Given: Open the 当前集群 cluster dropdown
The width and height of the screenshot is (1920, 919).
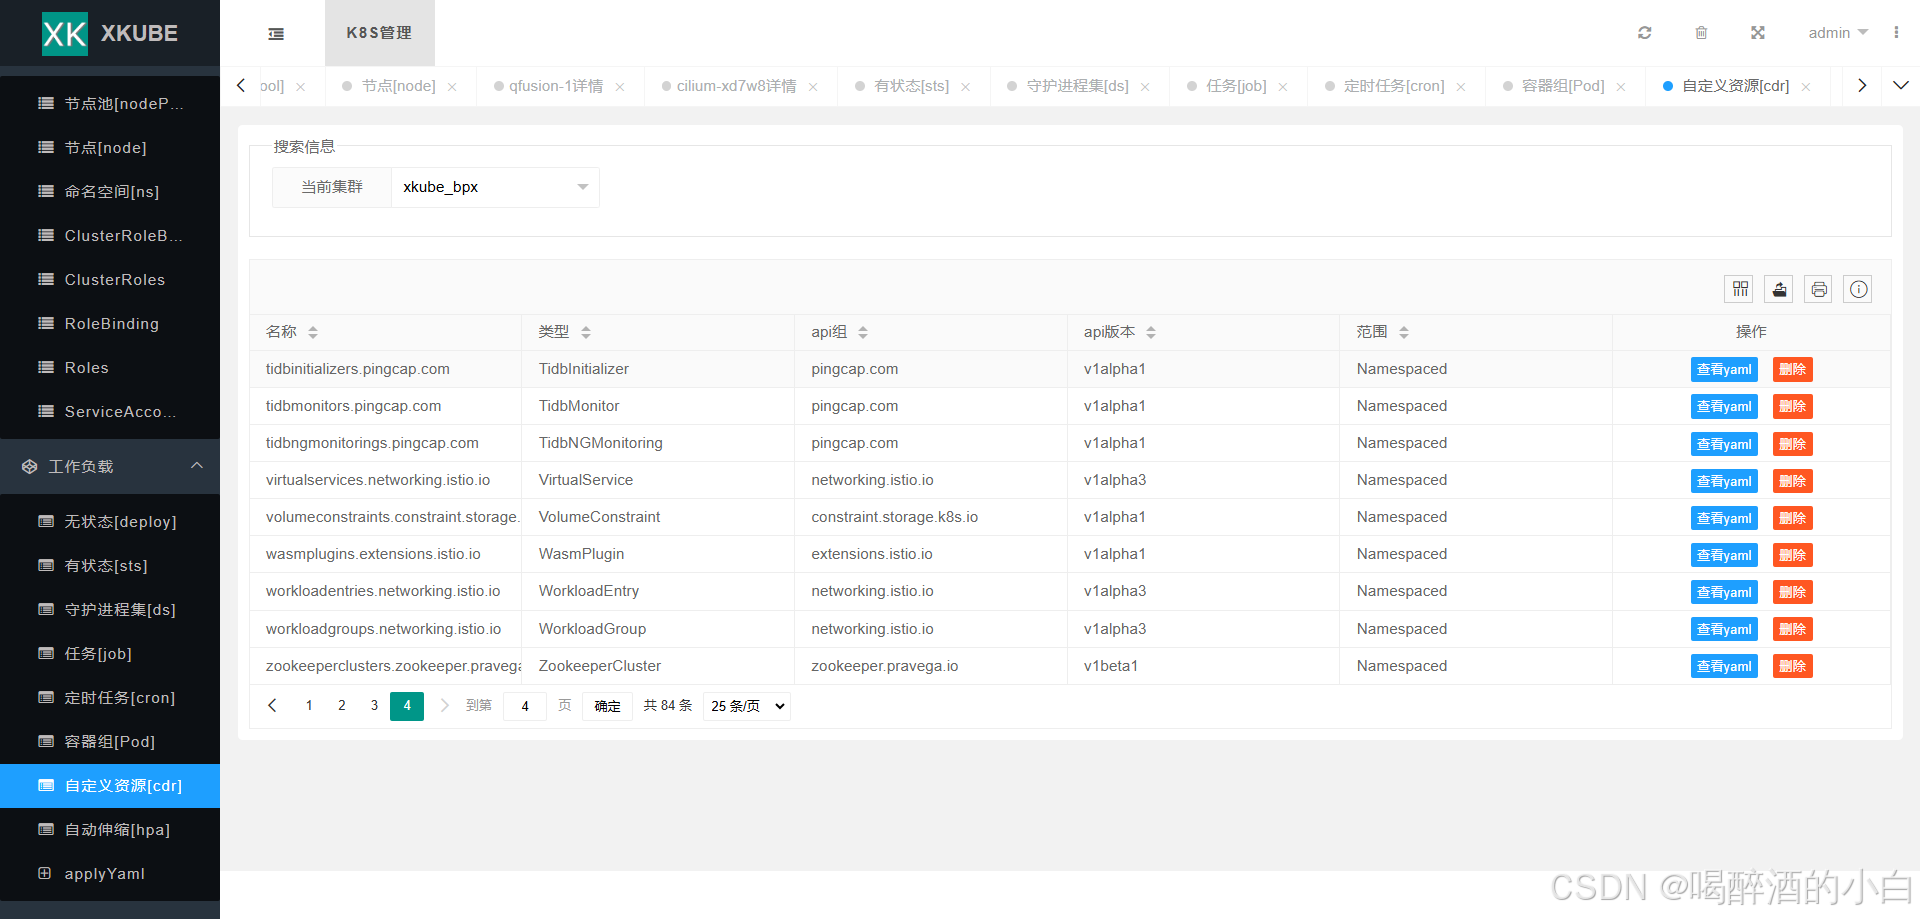Looking at the screenshot, I should click(x=494, y=187).
